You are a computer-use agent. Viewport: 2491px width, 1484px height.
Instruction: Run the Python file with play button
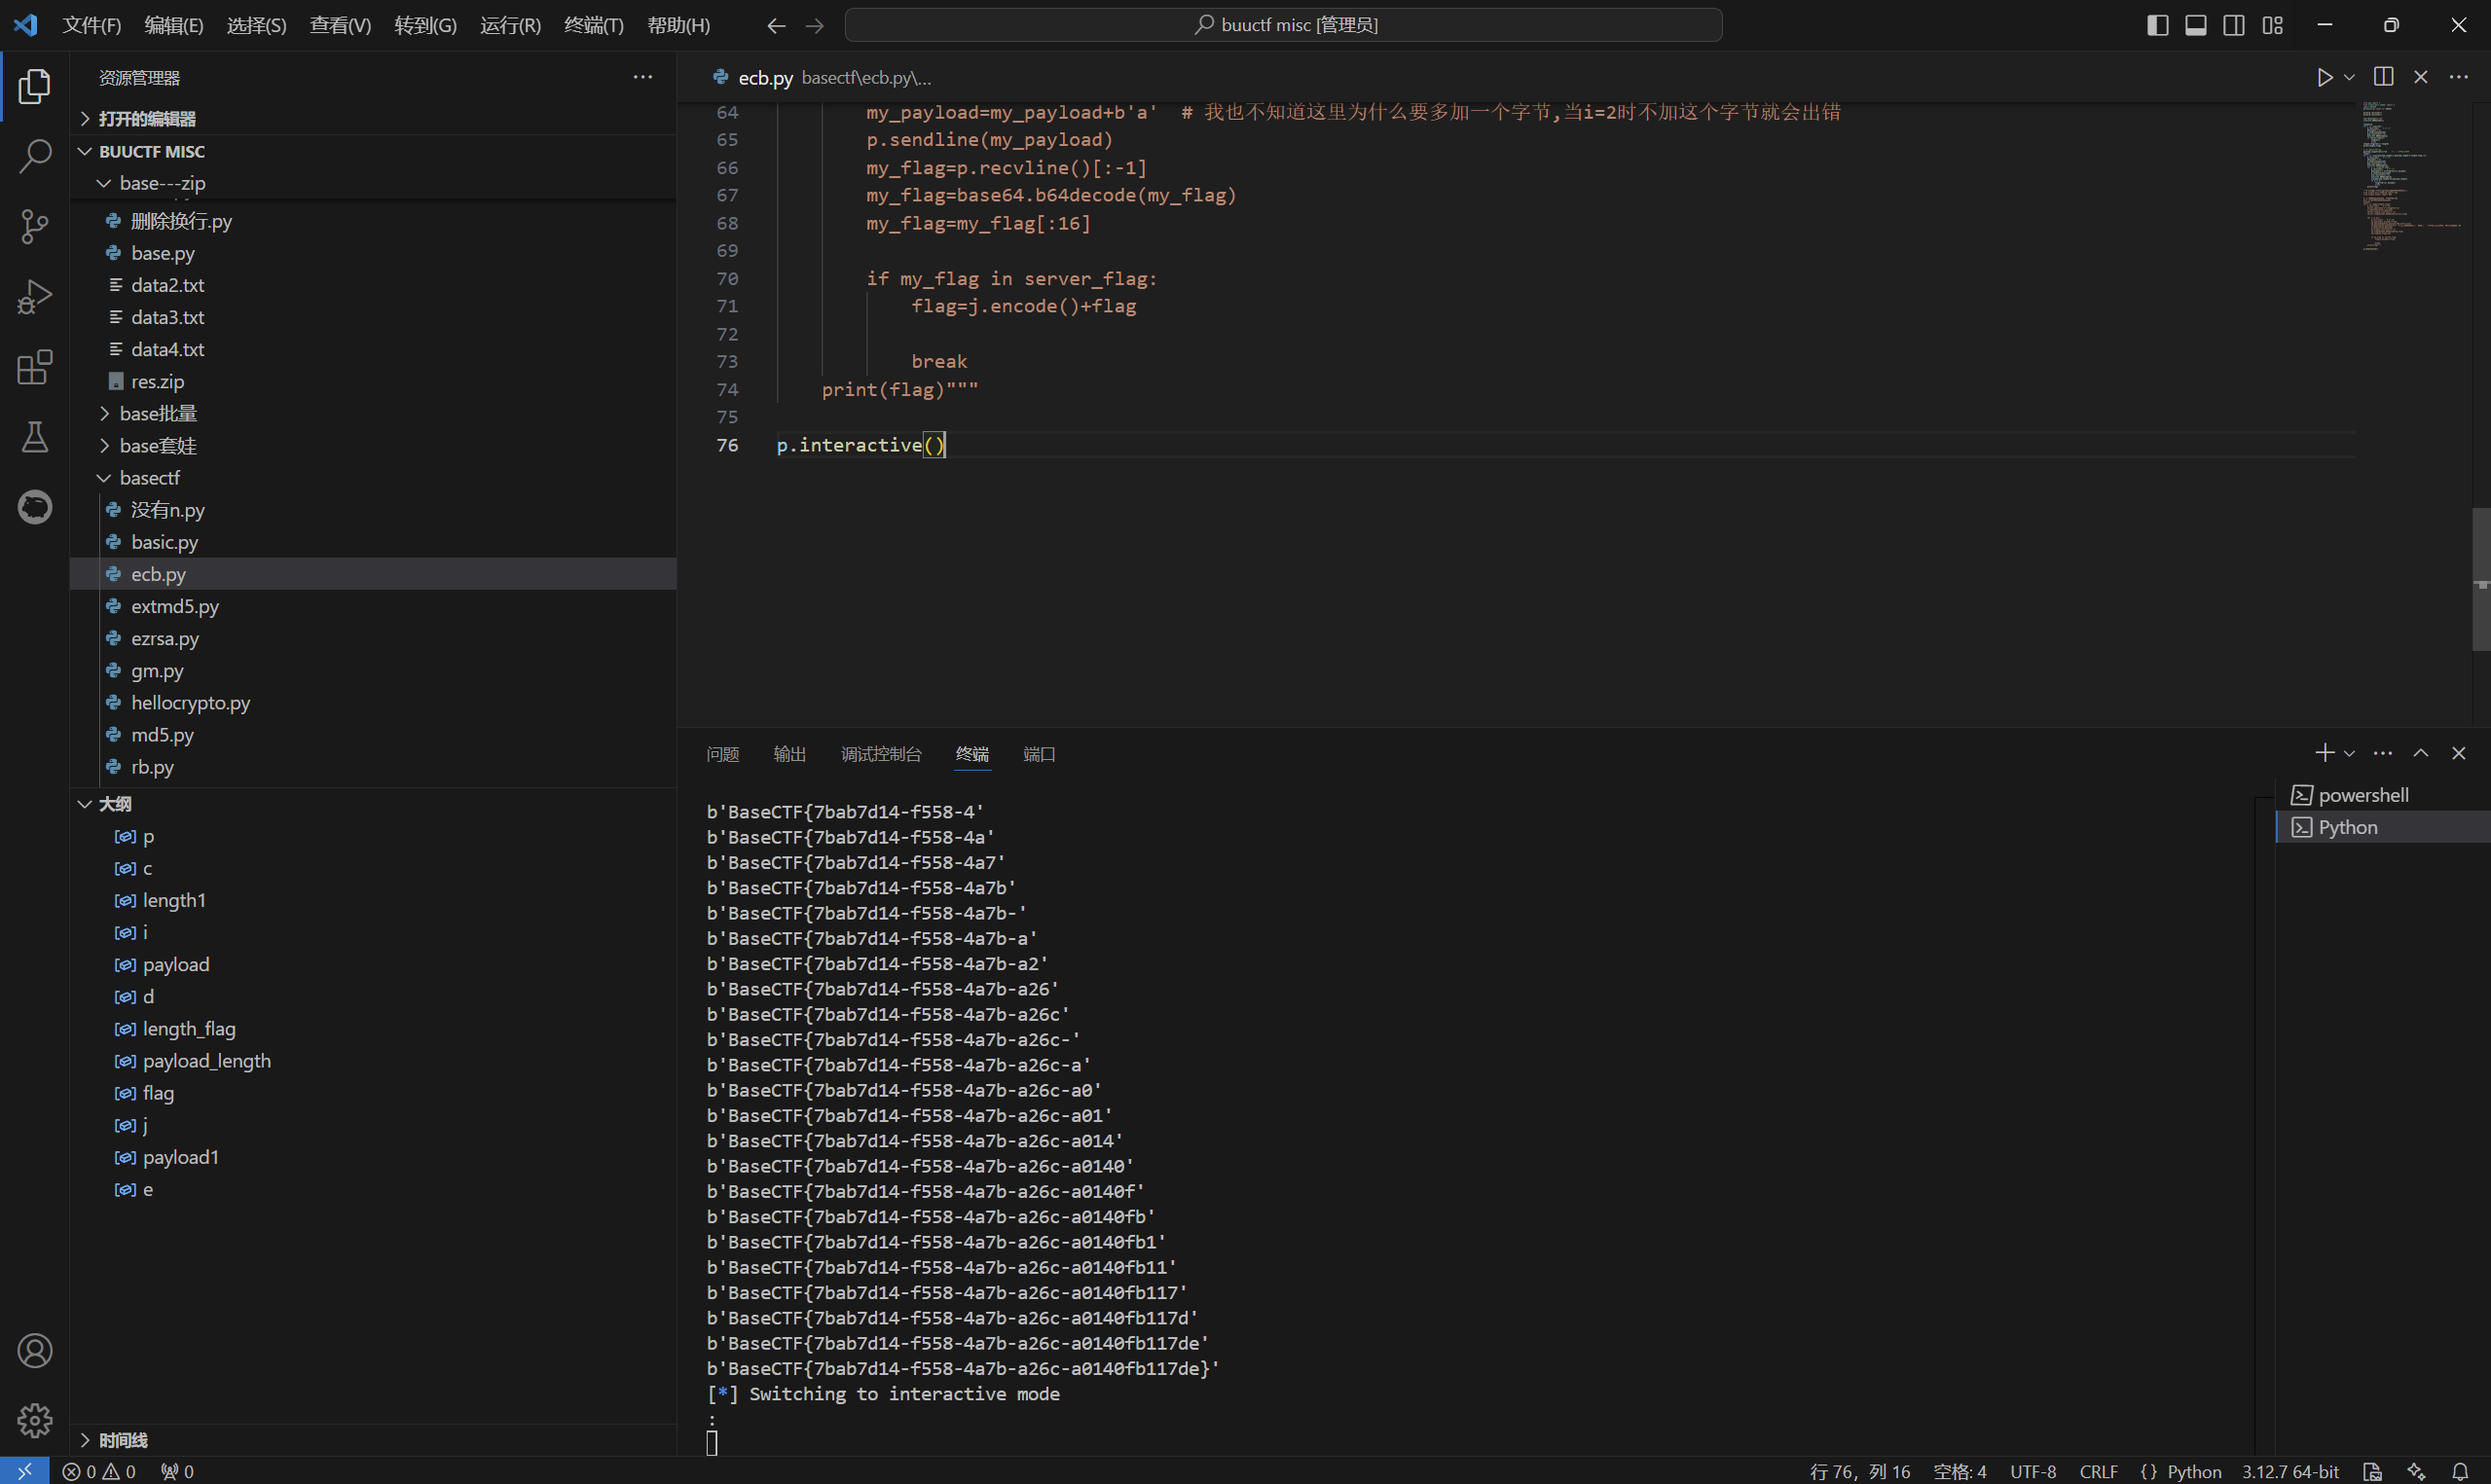point(2324,77)
